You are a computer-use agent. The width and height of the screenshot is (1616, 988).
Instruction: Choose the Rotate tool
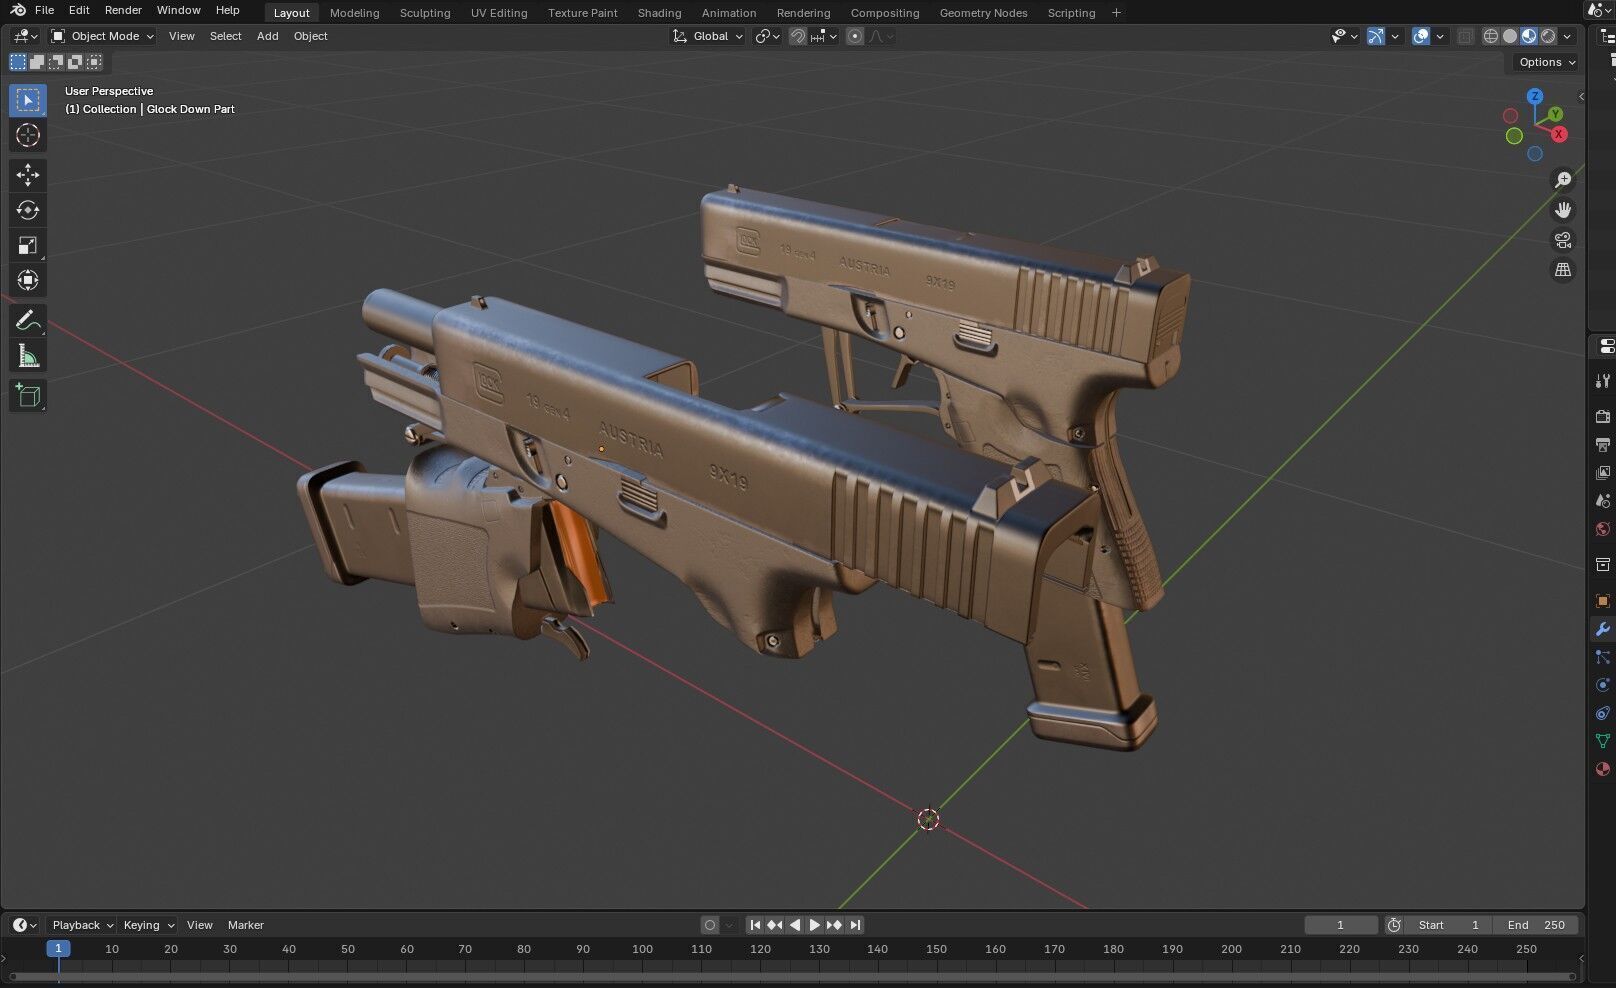coord(28,210)
